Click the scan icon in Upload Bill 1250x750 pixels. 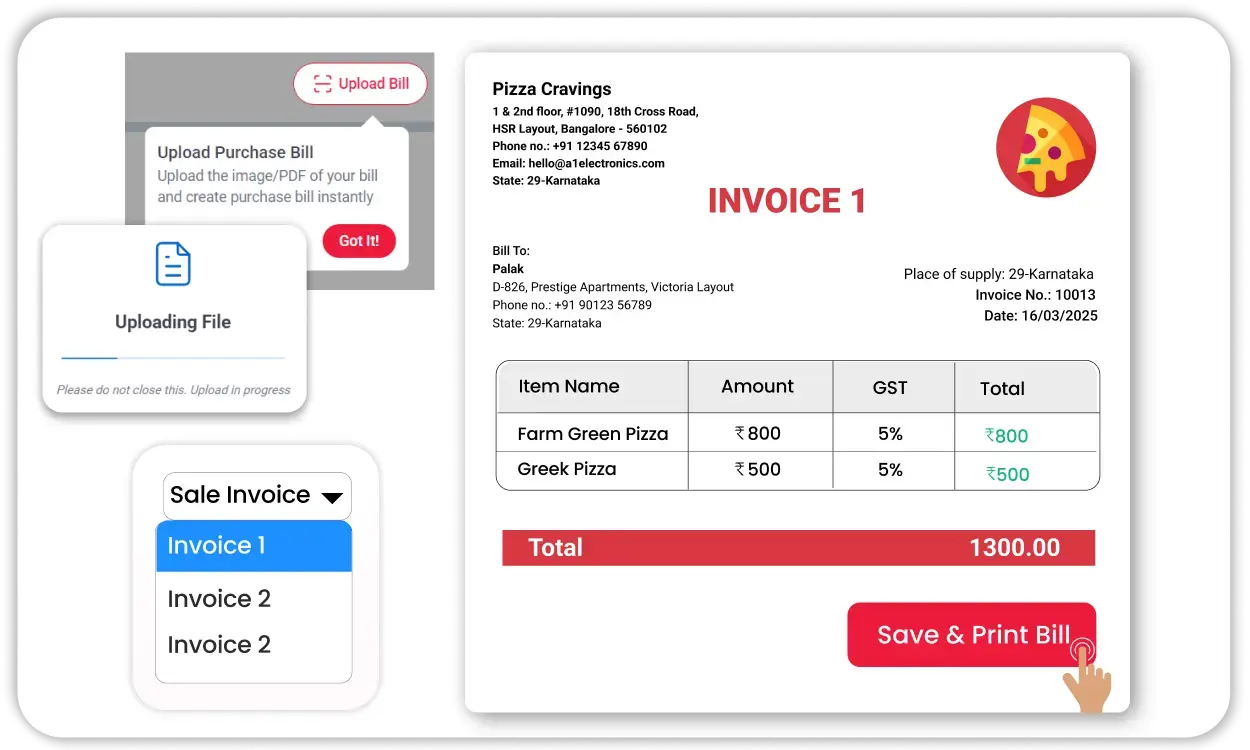click(321, 84)
